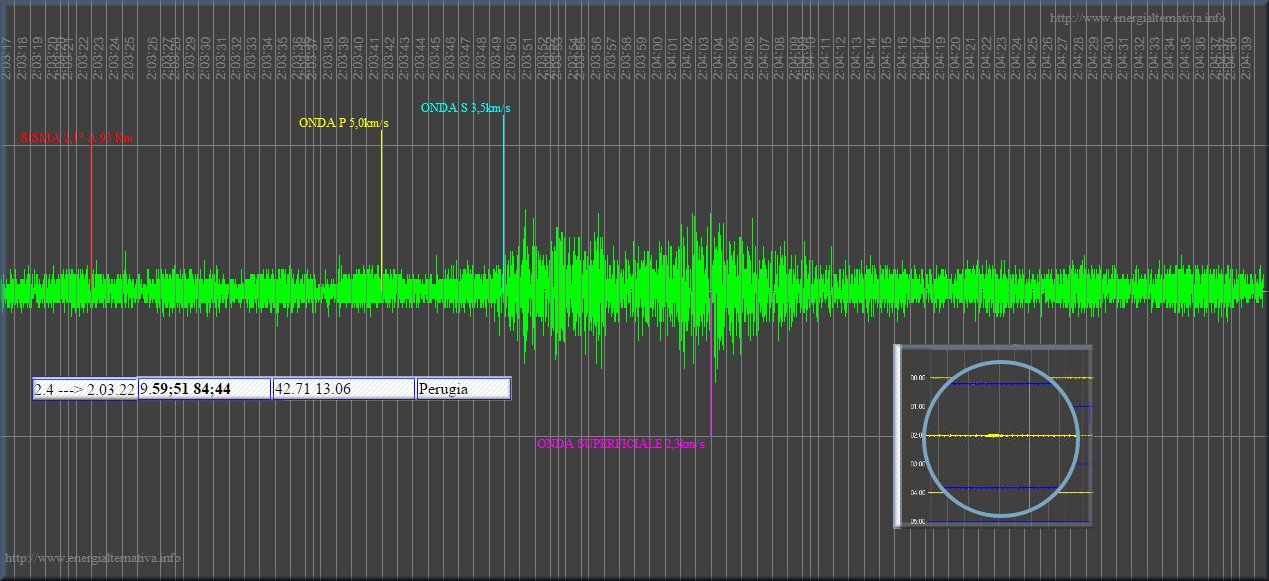
Task: Select the '2.4 ---> 2.03.22' table cell
Action: pos(84,389)
